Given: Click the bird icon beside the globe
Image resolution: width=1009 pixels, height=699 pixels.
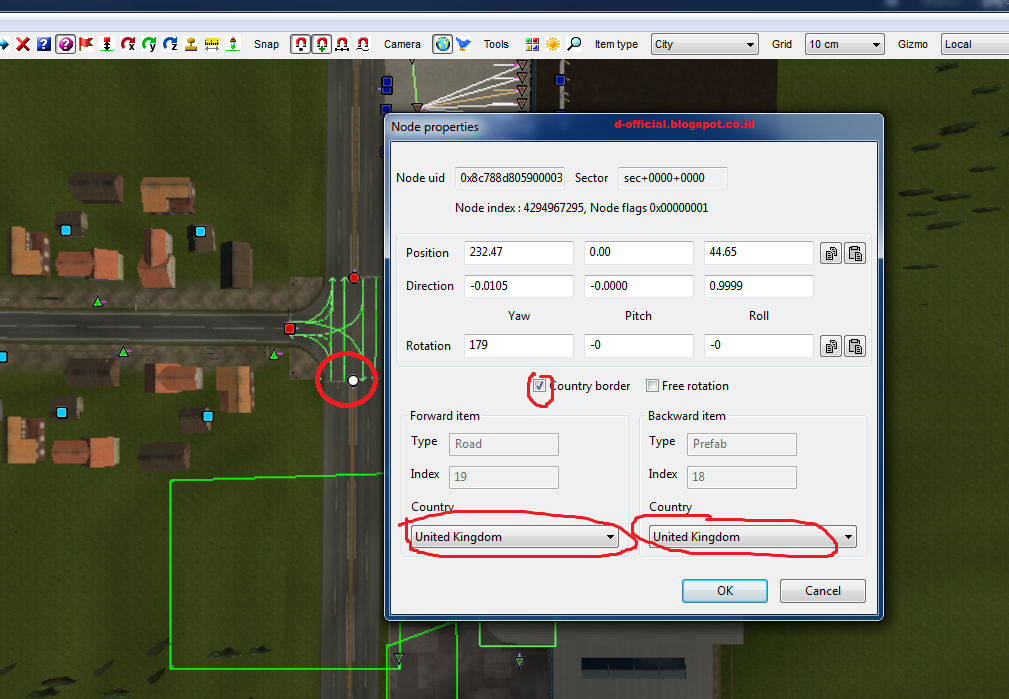Looking at the screenshot, I should click(462, 44).
